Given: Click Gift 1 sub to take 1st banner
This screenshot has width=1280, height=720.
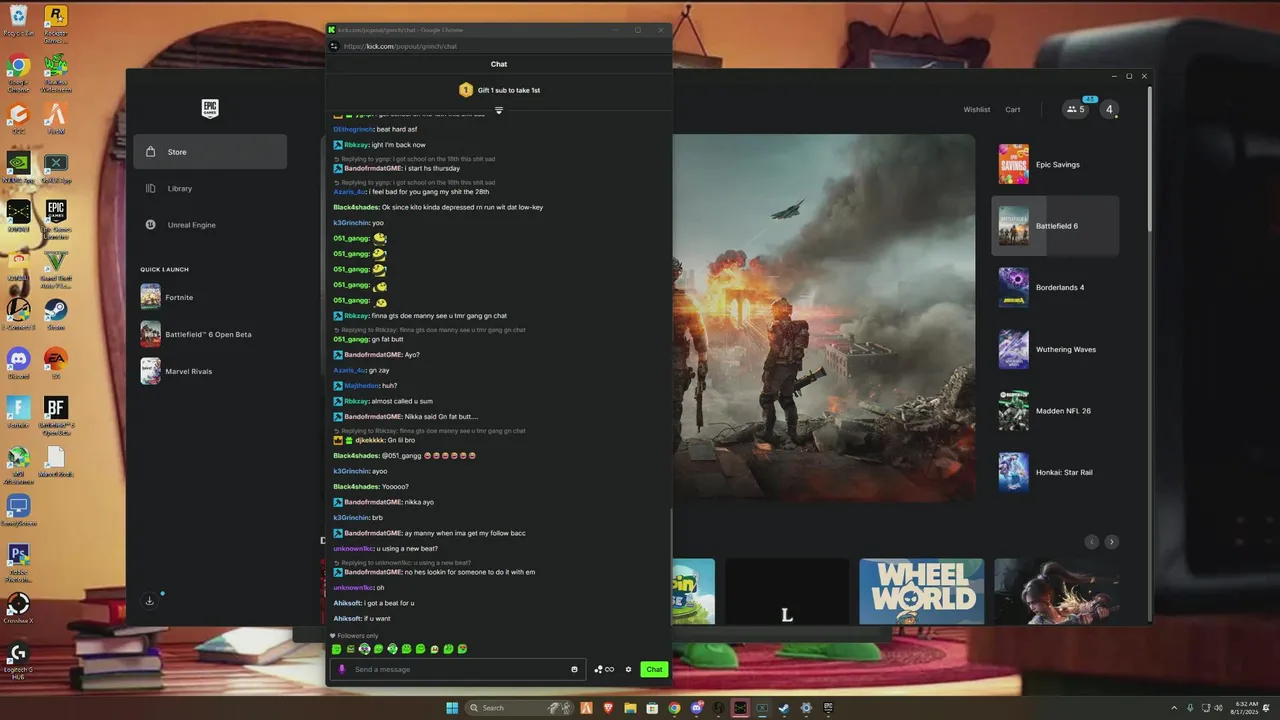Looking at the screenshot, I should pos(499,90).
